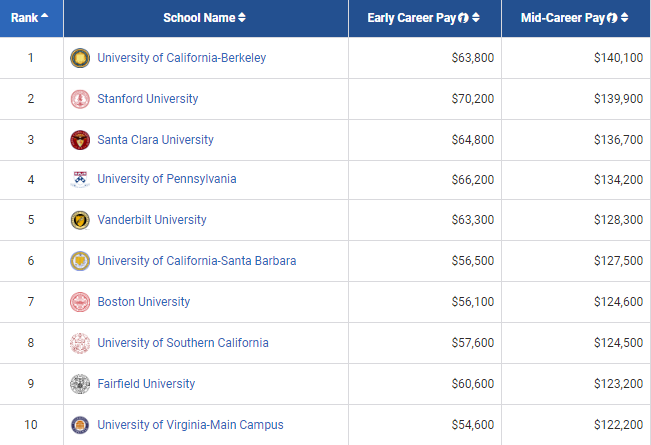Click the info icon beside Early Career Pay

click(x=464, y=18)
